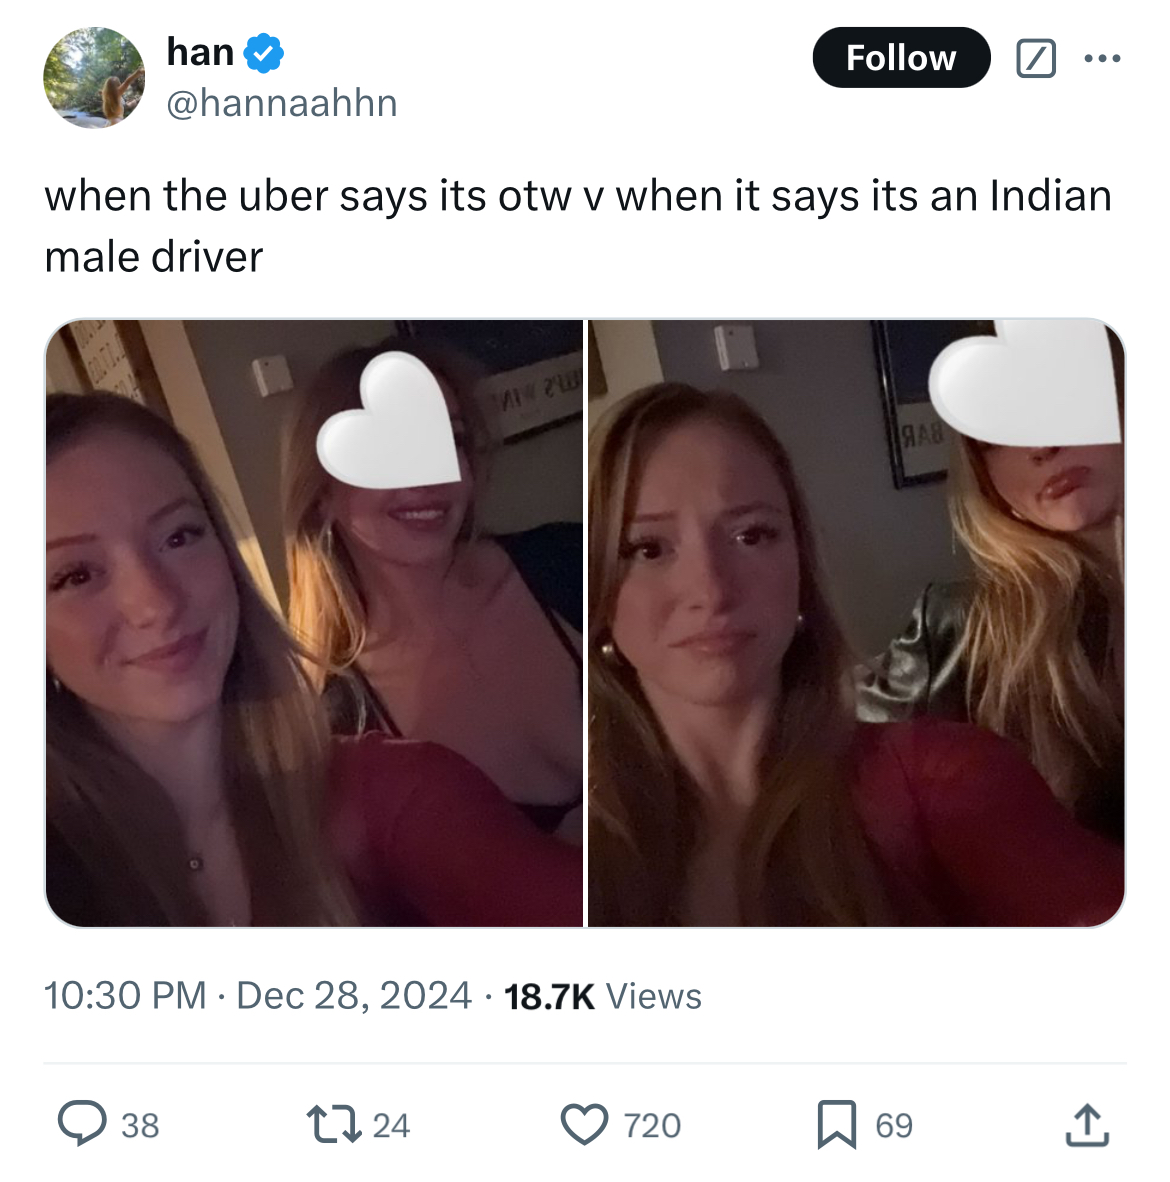Open the Grok slash icon
1170x1182 pixels.
point(1036,58)
